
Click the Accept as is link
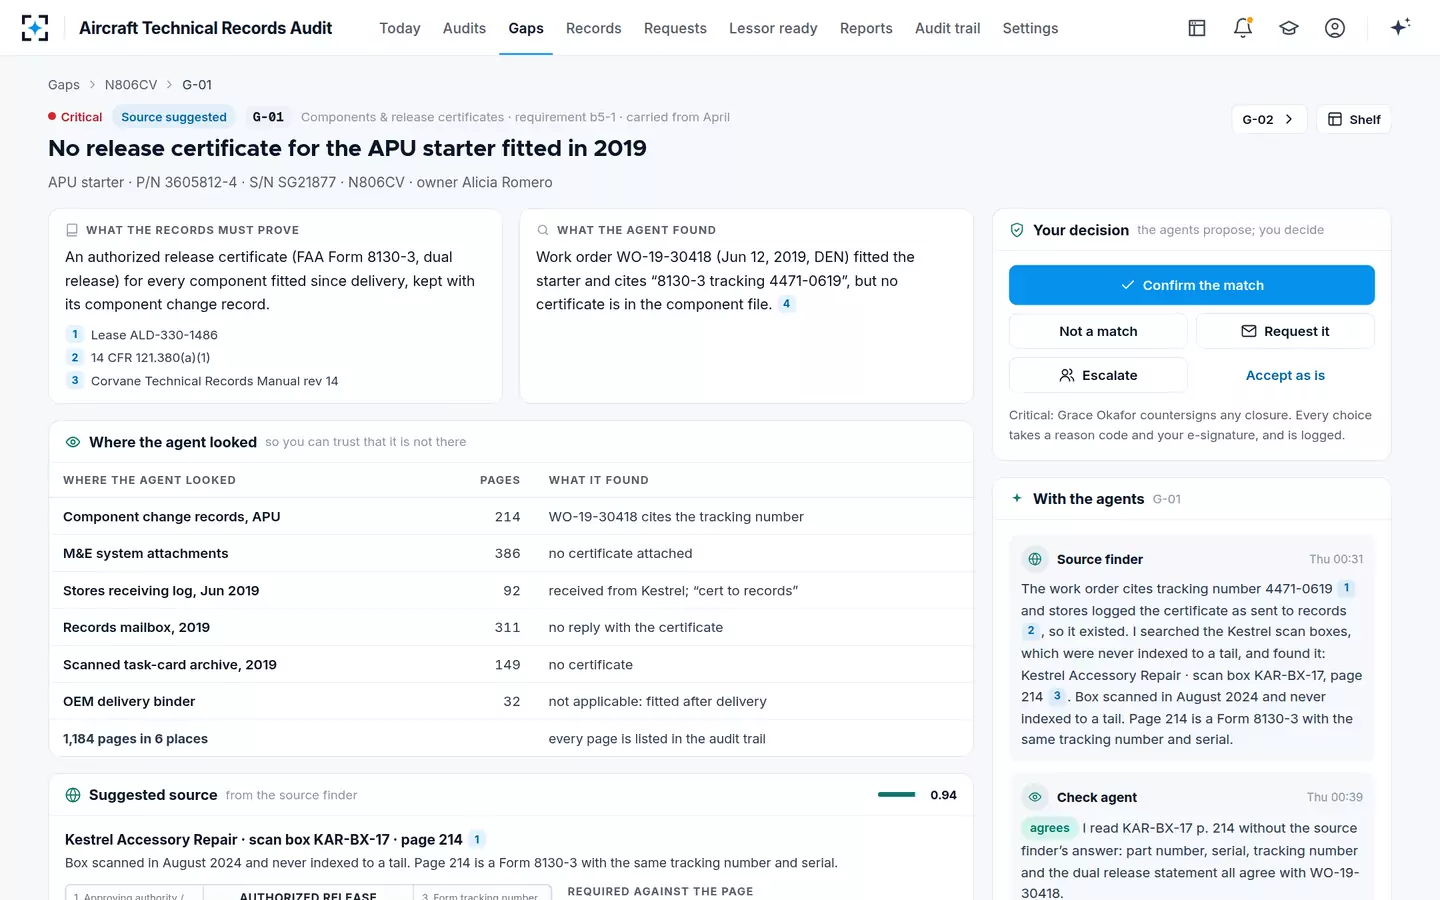pyautogui.click(x=1285, y=375)
